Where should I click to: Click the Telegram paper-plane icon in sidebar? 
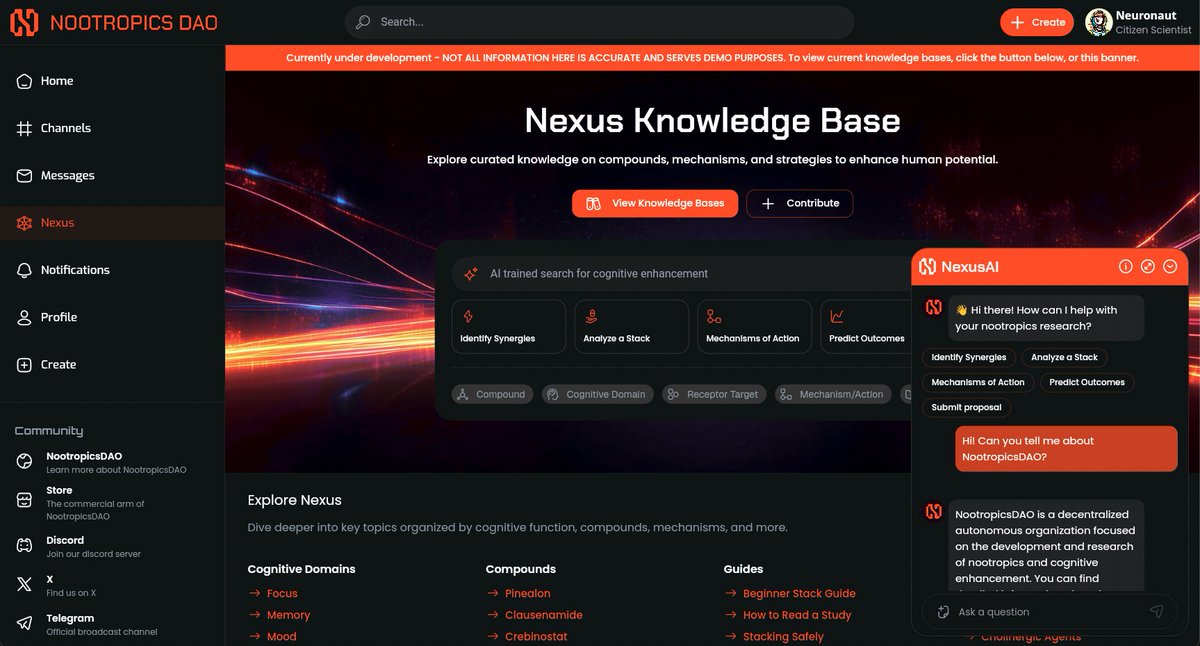click(24, 623)
